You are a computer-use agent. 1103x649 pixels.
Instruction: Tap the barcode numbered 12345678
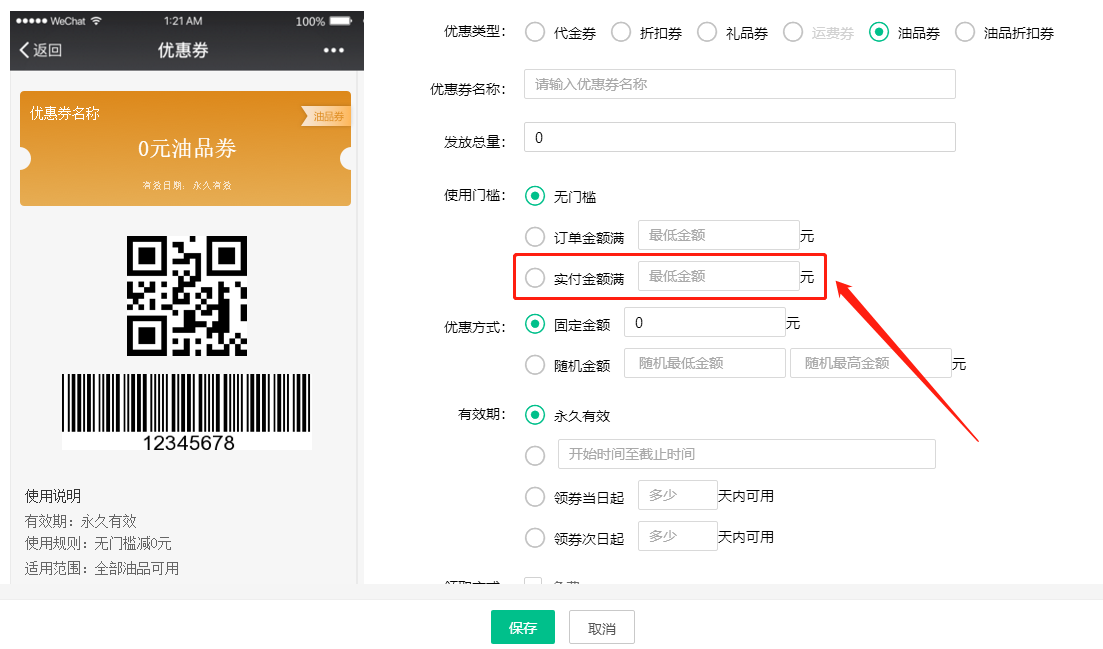point(186,412)
